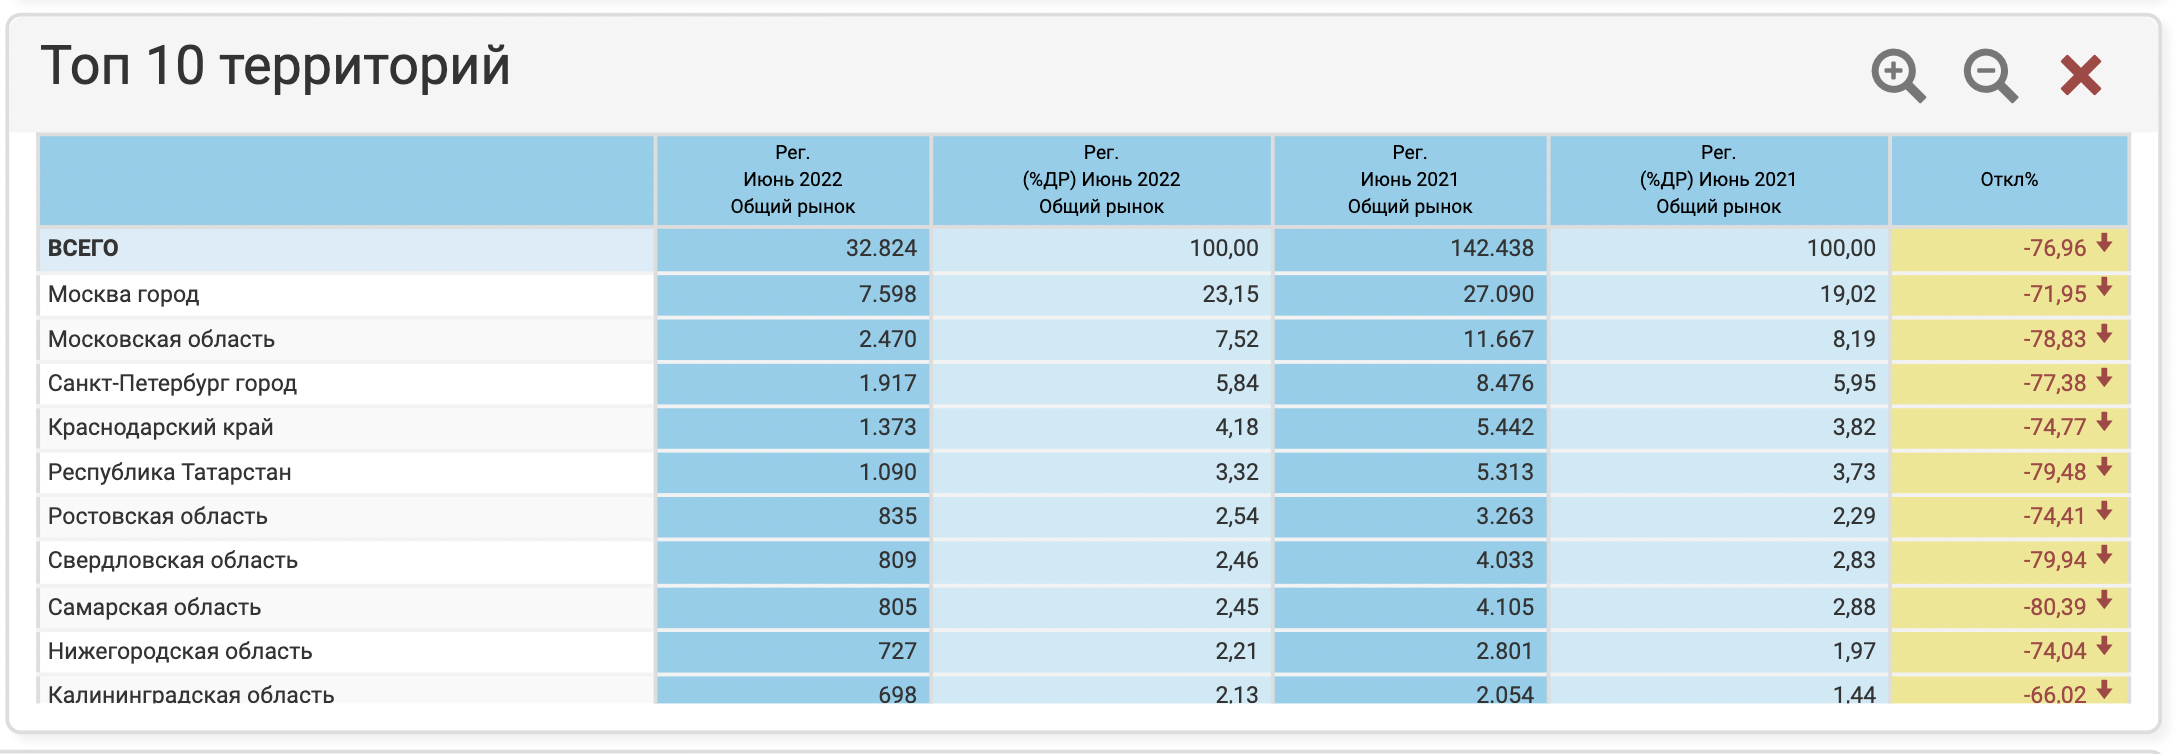Click the down arrow beside -71,95
2176x754 pixels.
[x=2104, y=288]
